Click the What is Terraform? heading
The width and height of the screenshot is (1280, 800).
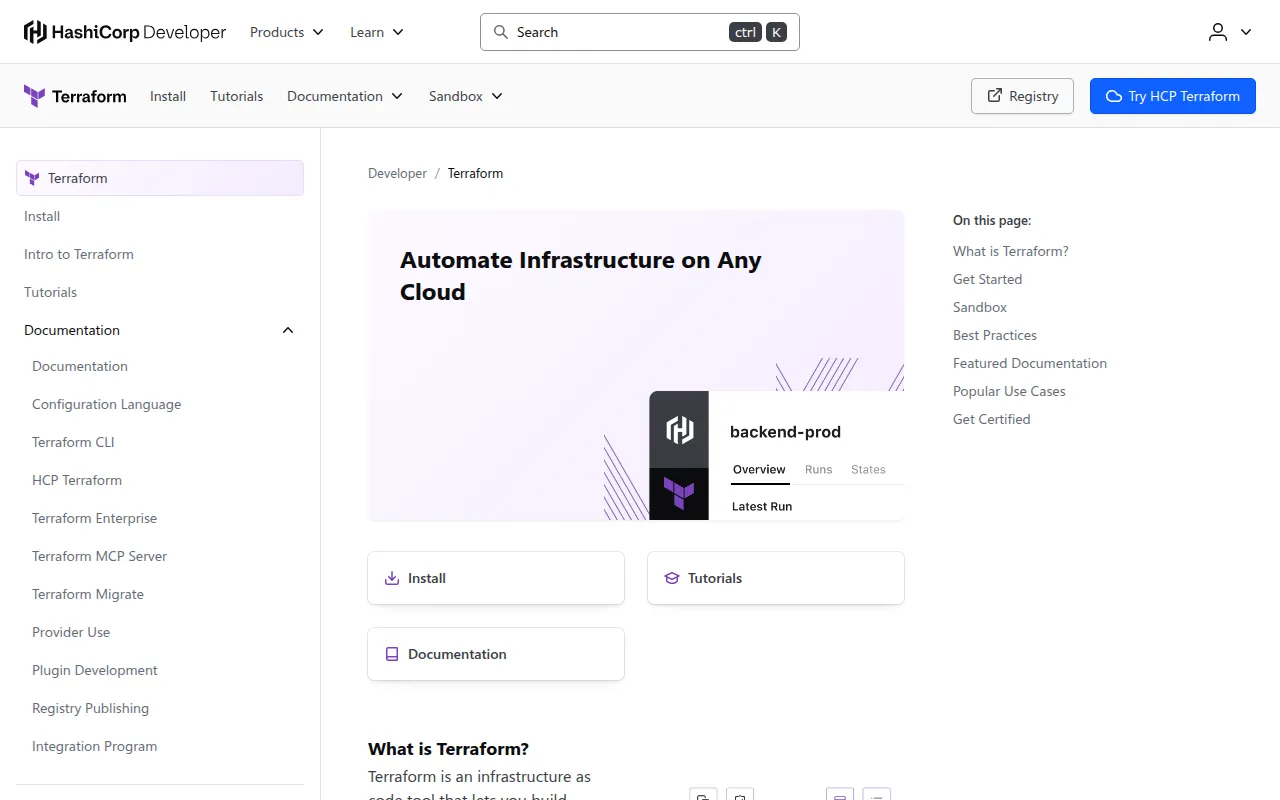(x=448, y=749)
